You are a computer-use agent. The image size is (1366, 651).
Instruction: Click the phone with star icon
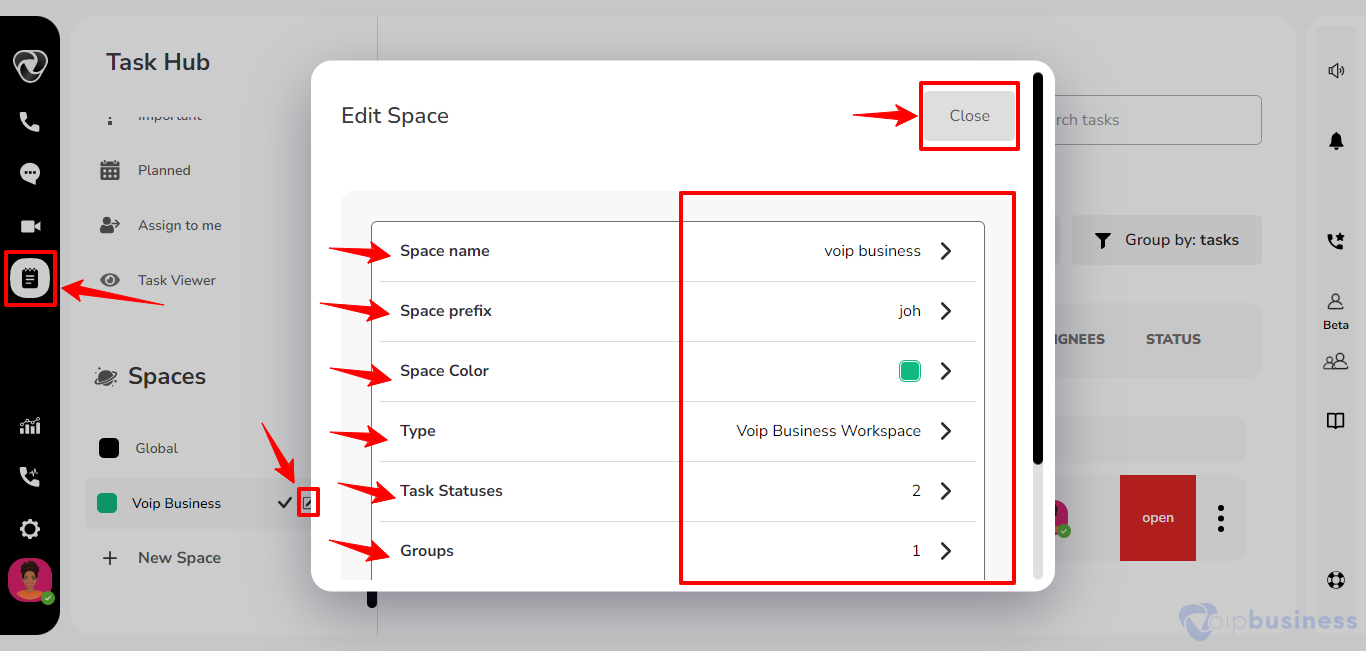[1336, 241]
